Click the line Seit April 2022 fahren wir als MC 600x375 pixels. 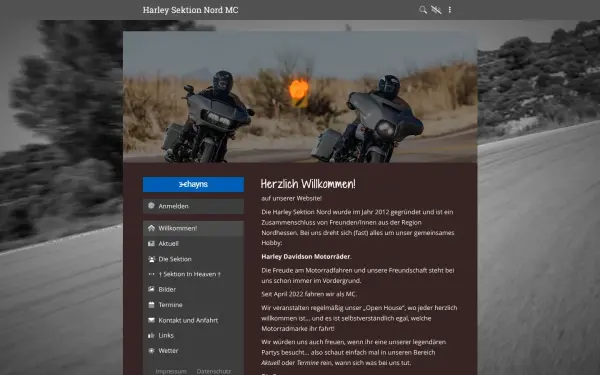click(309, 294)
